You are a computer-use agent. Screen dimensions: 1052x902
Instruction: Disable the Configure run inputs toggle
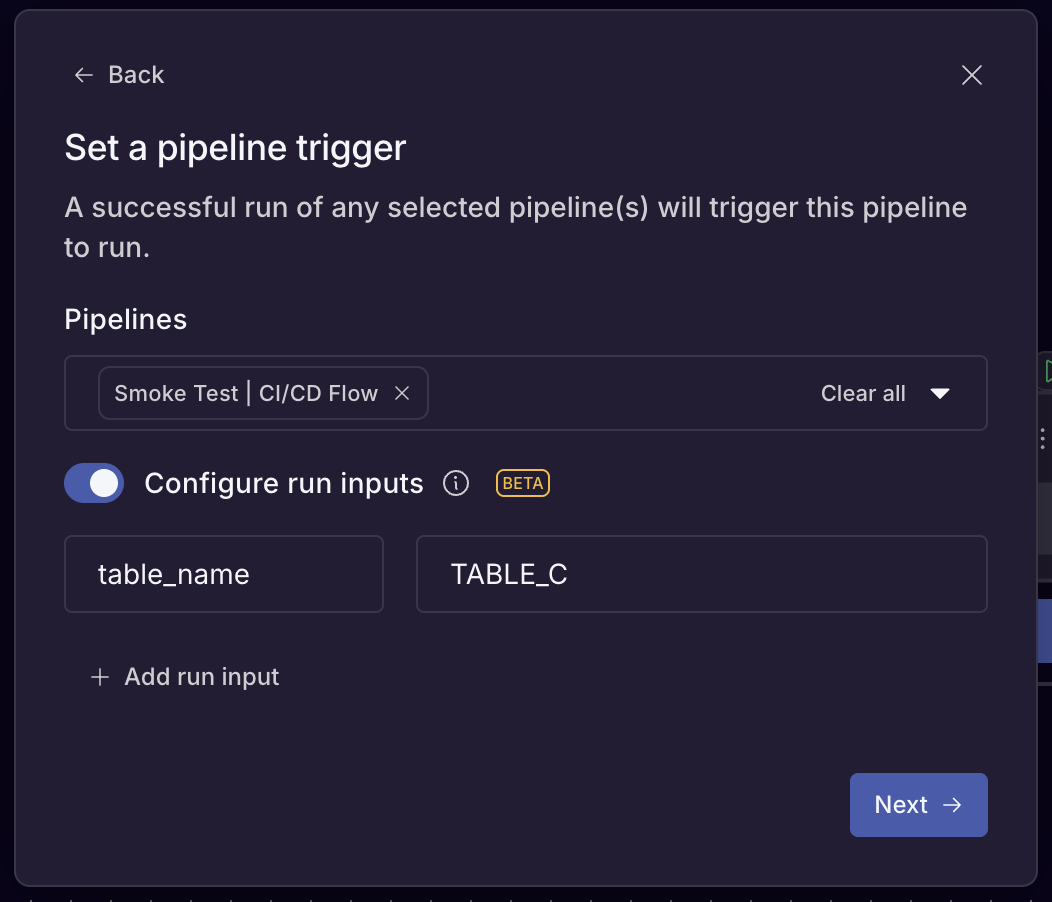point(93,483)
